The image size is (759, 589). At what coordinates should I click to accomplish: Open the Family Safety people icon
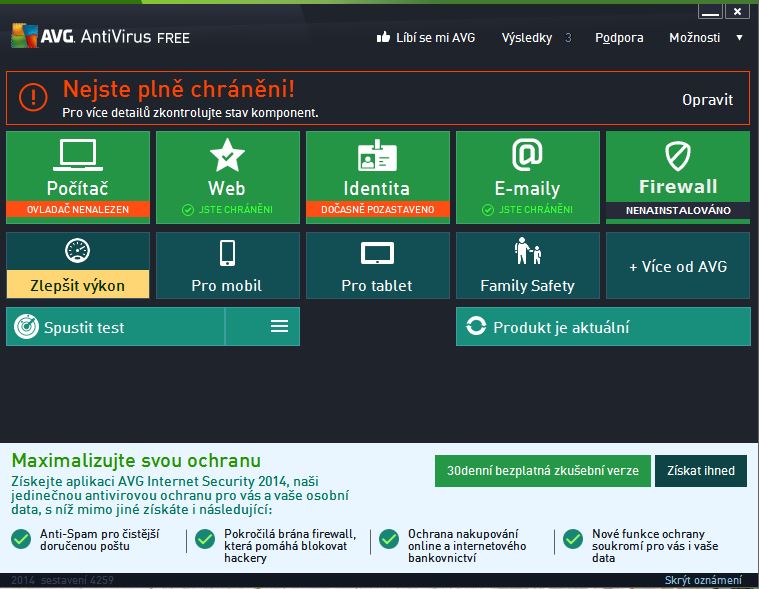click(x=528, y=251)
